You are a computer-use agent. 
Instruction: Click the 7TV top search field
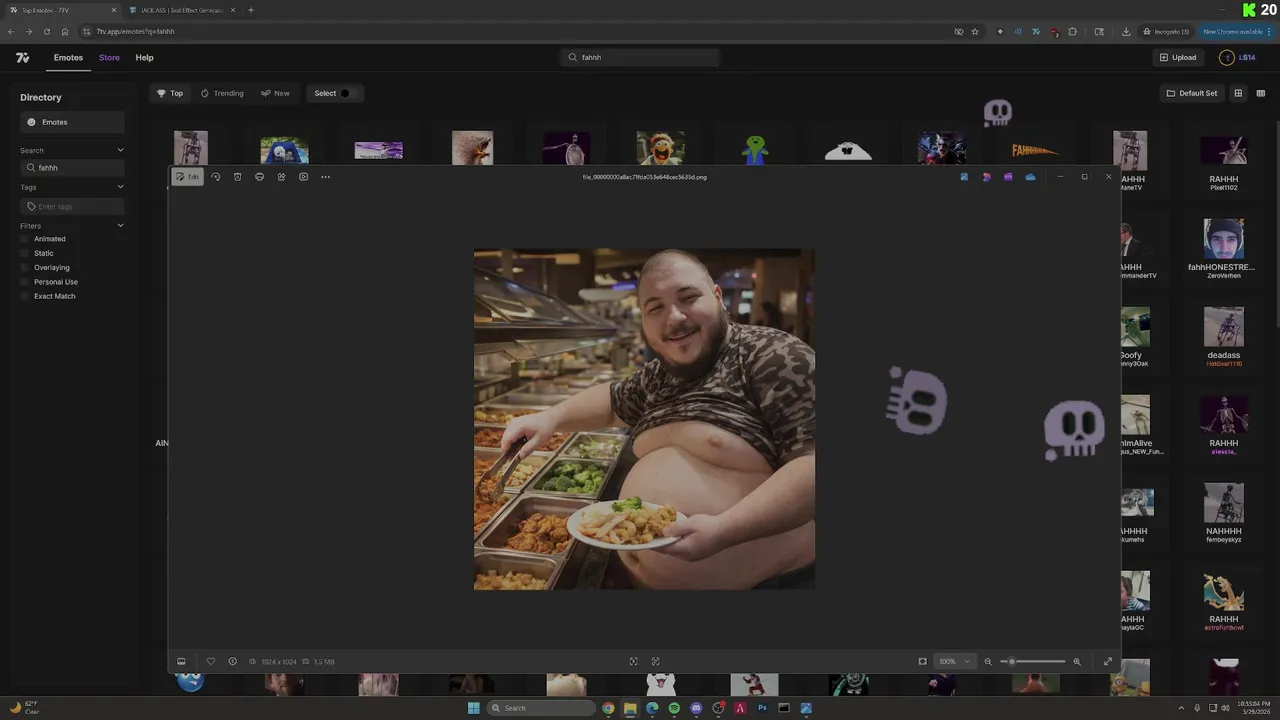click(x=640, y=57)
